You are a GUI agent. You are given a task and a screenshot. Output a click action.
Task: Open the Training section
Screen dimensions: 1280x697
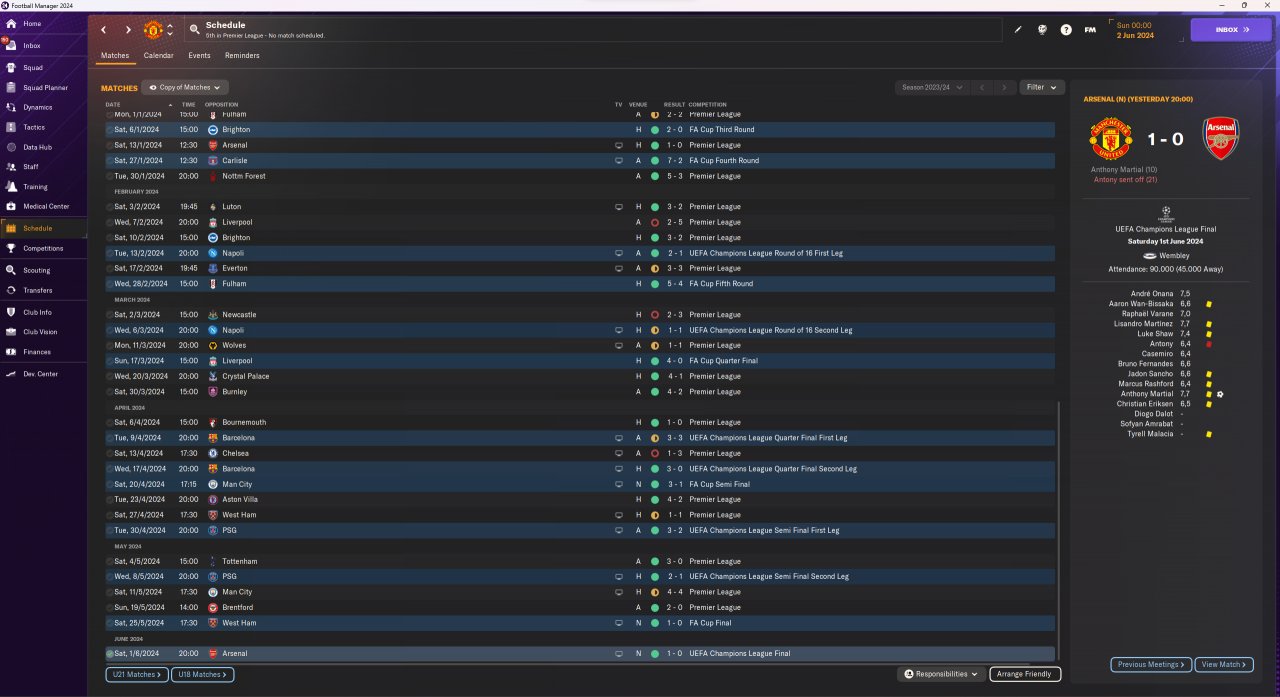tap(35, 187)
